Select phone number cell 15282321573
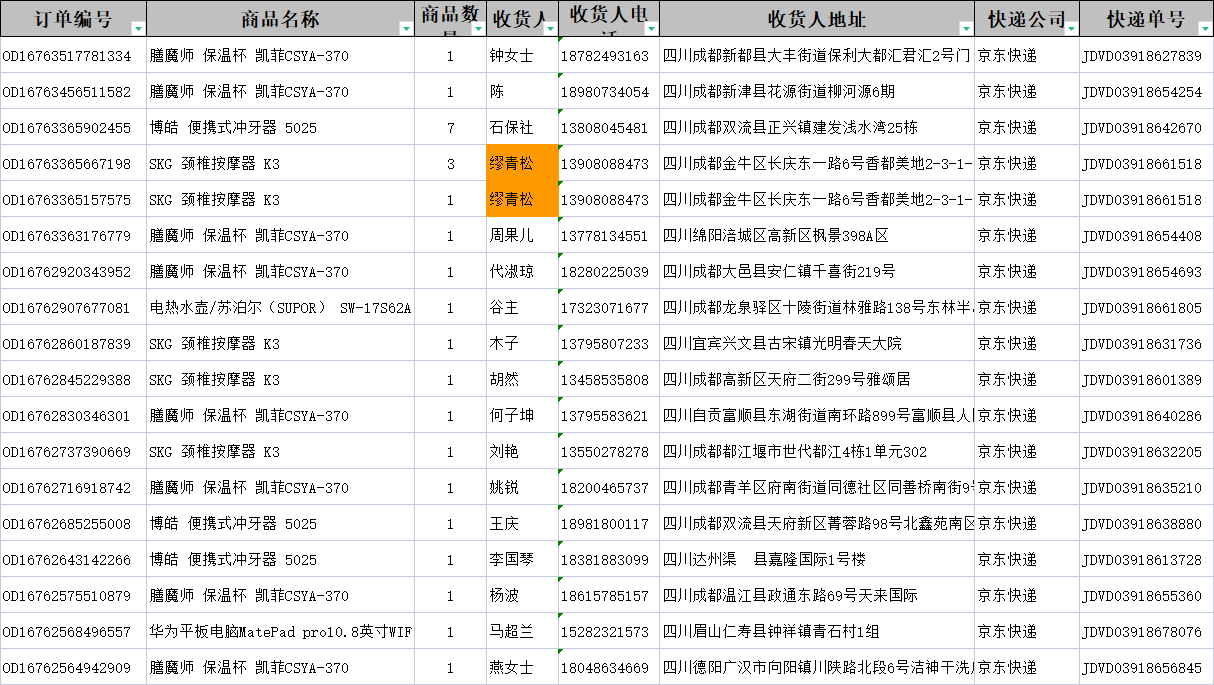Viewport: 1214px width, 685px height. tap(609, 631)
